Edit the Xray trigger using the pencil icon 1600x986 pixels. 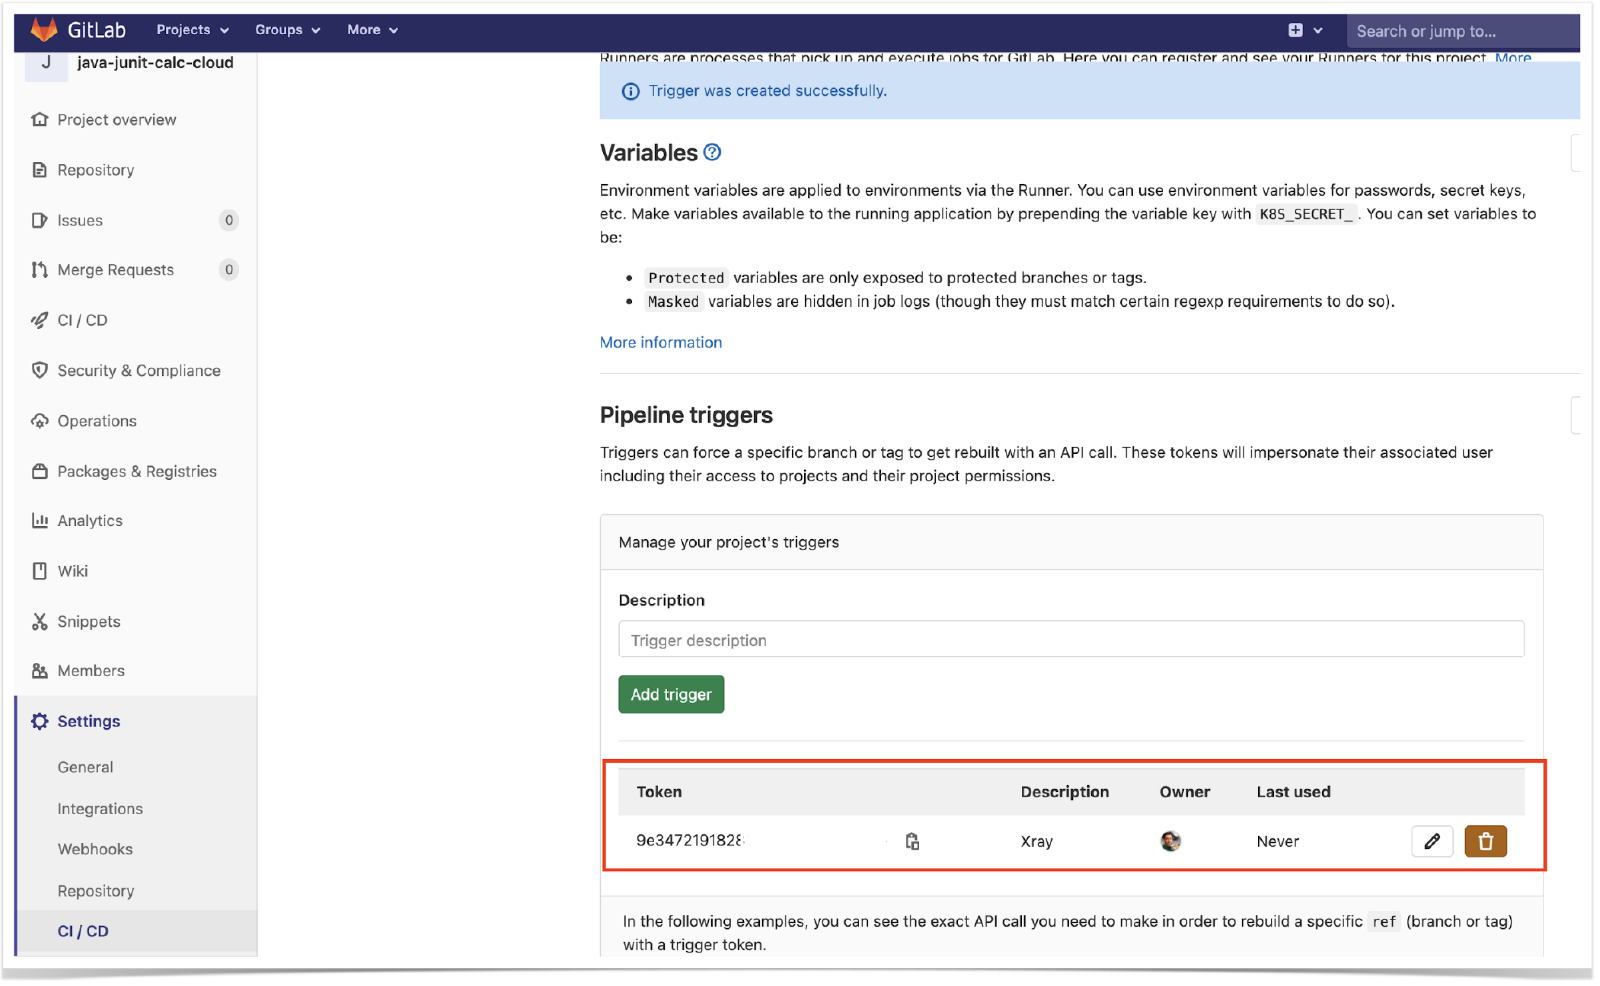coord(1432,841)
